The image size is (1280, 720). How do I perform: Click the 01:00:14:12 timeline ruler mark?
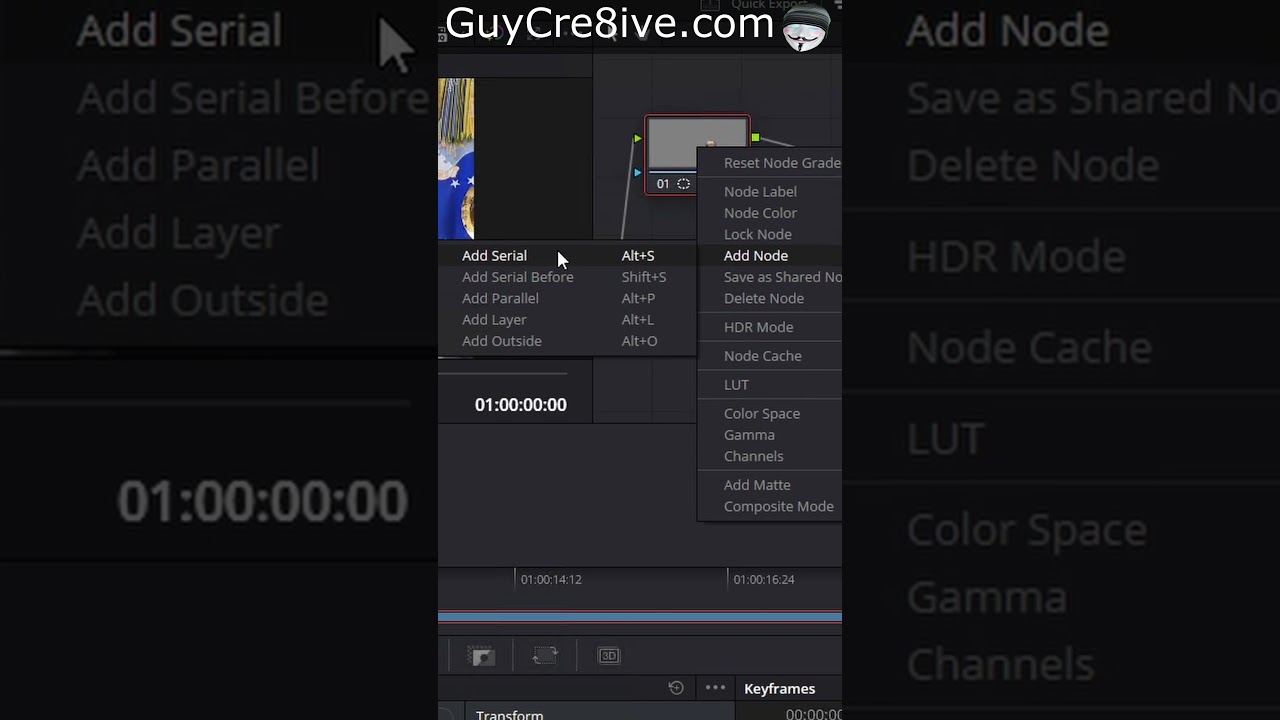[x=551, y=580]
